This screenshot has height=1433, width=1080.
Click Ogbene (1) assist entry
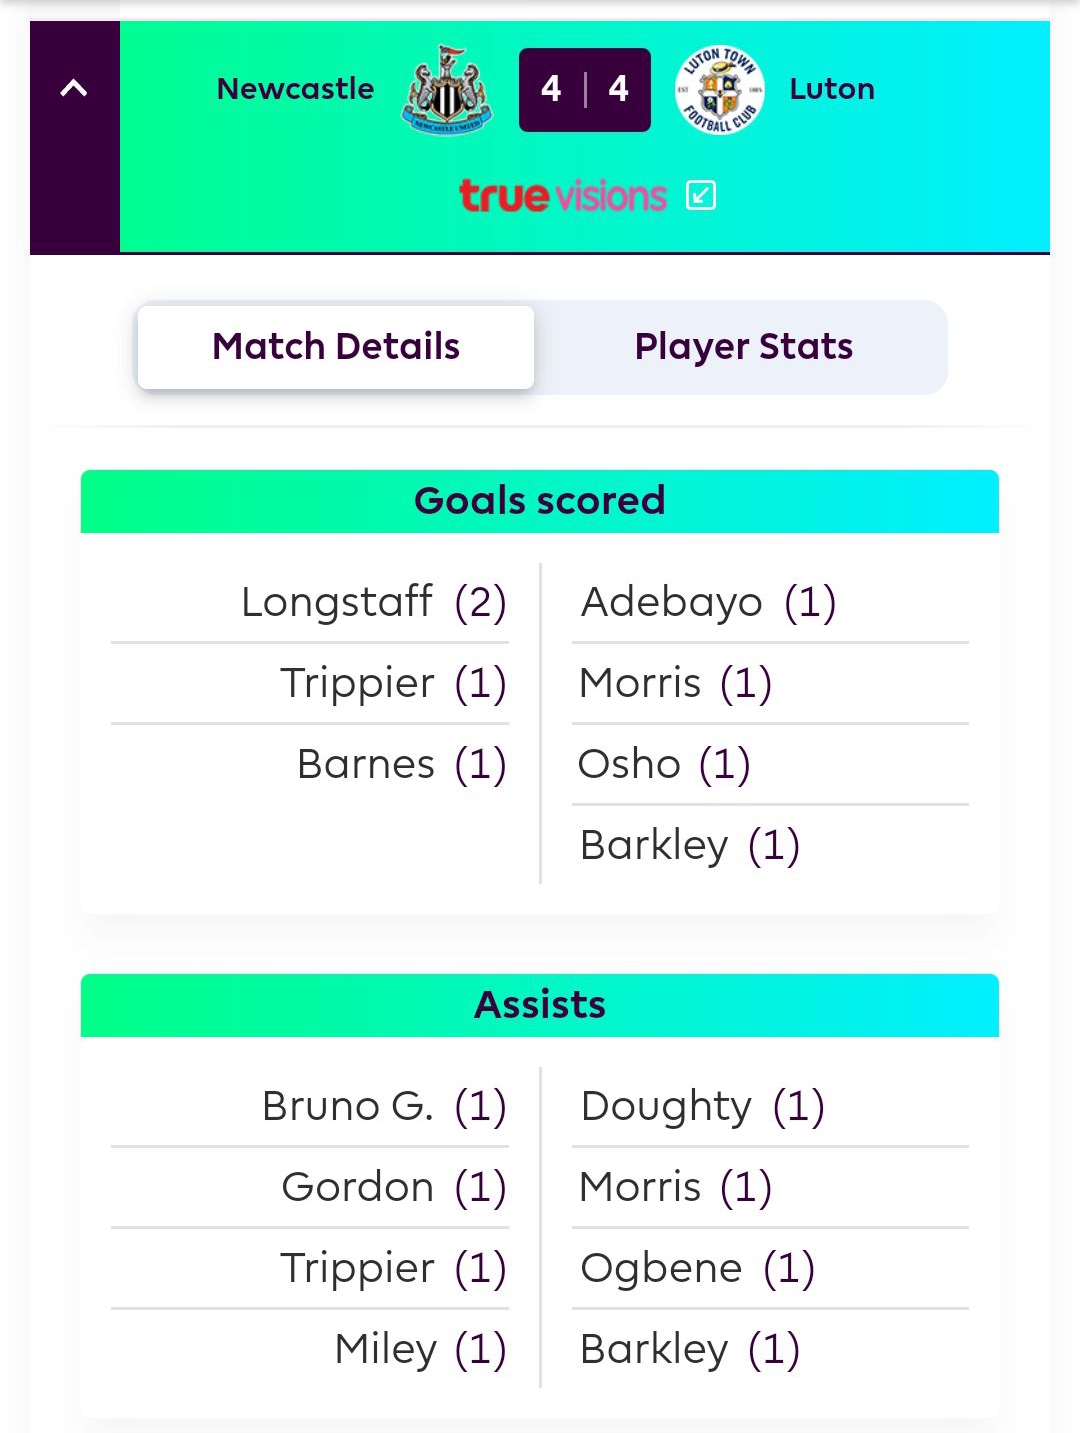[x=697, y=1268]
